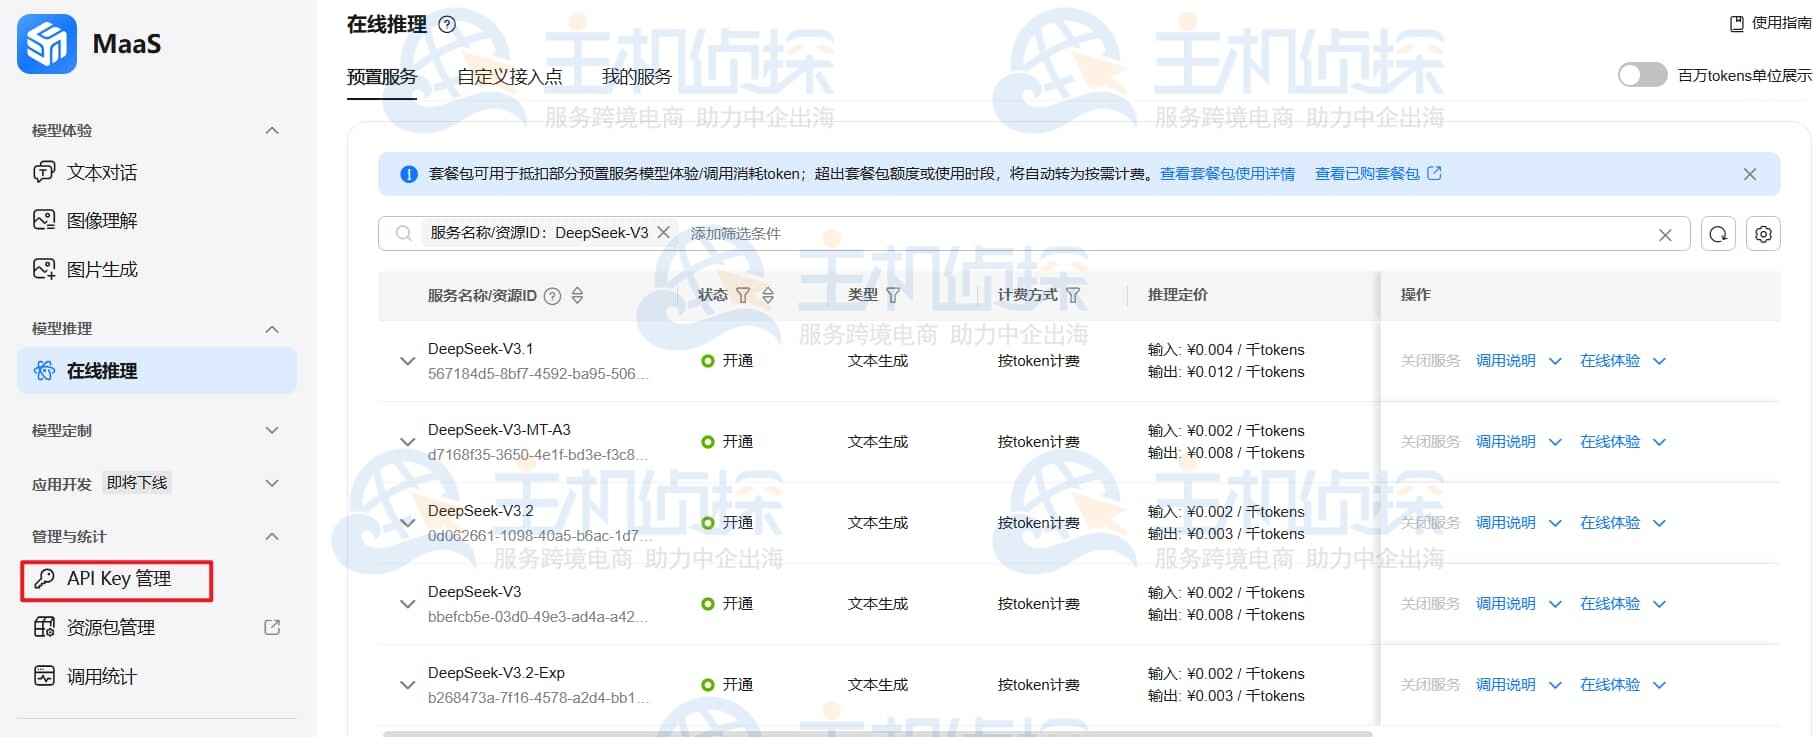
Task: Sort by 服务名称/资源ID column
Action: [x=577, y=296]
